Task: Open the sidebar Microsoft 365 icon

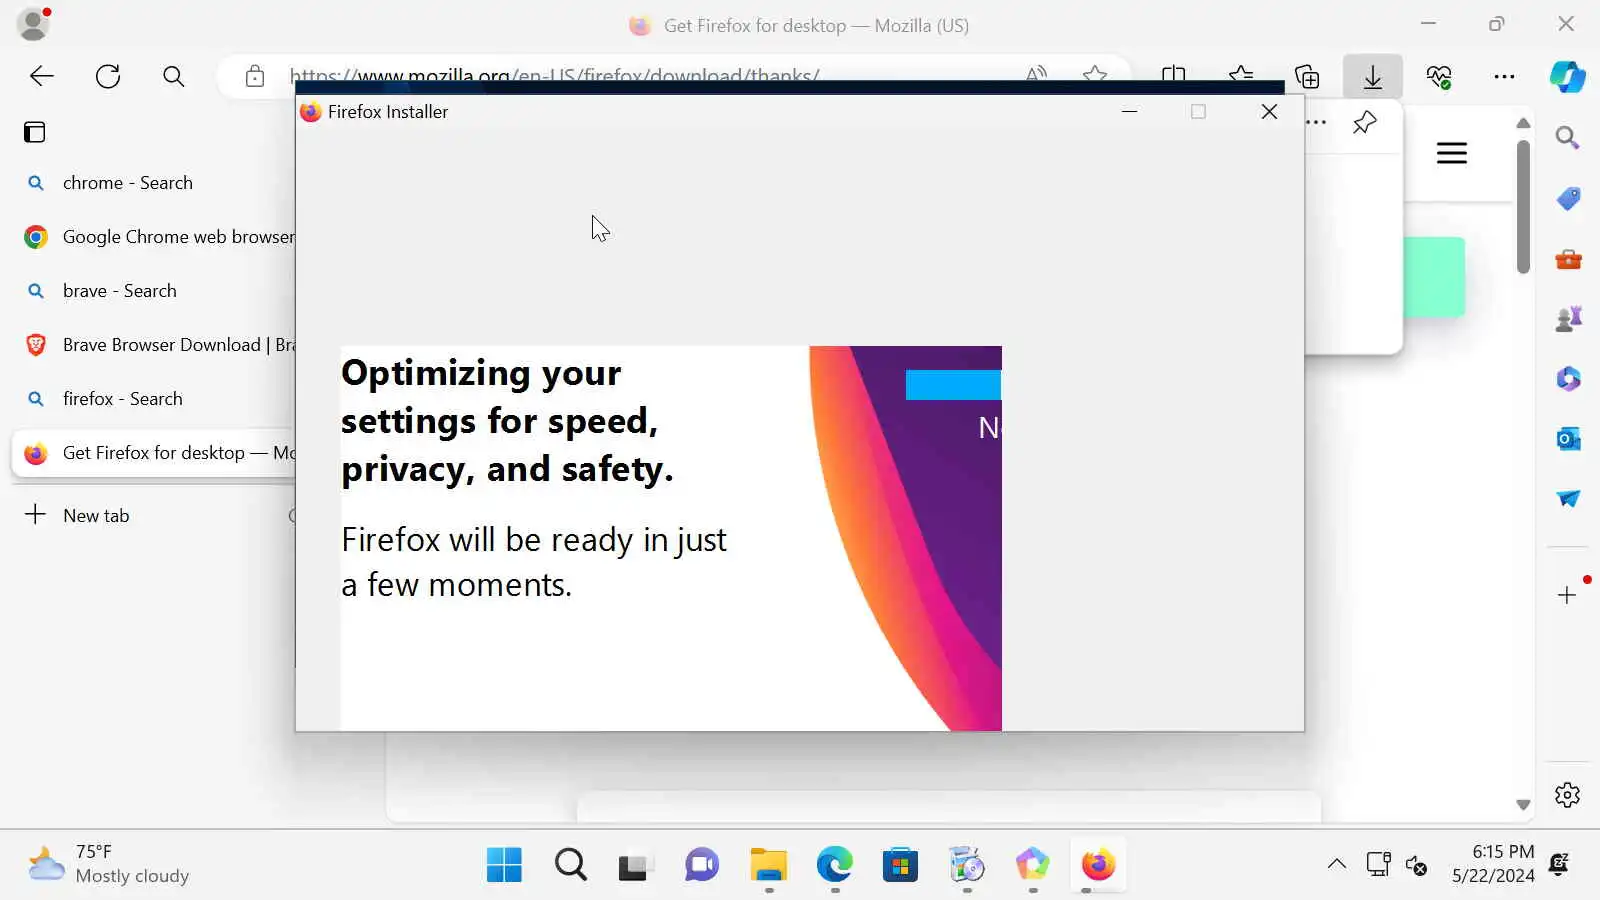Action: [x=1568, y=379]
